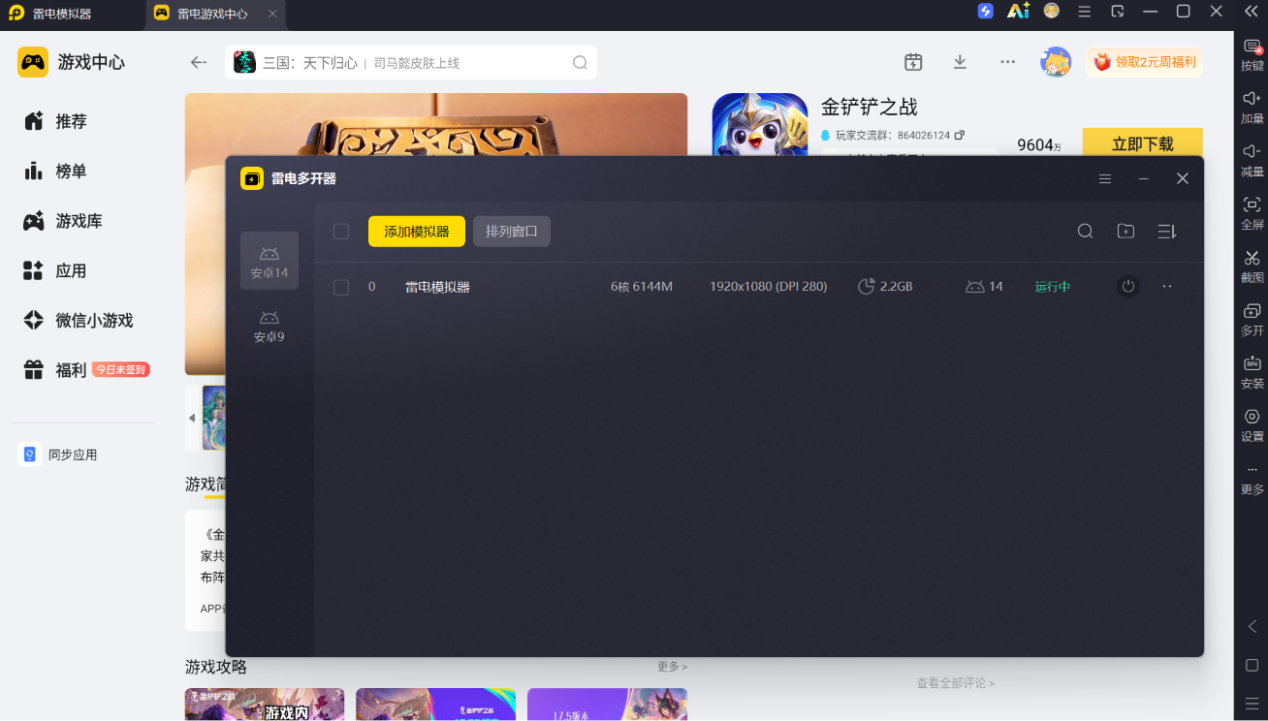Open Android recent apps menu icon
1268x721 pixels.
[x=1252, y=704]
